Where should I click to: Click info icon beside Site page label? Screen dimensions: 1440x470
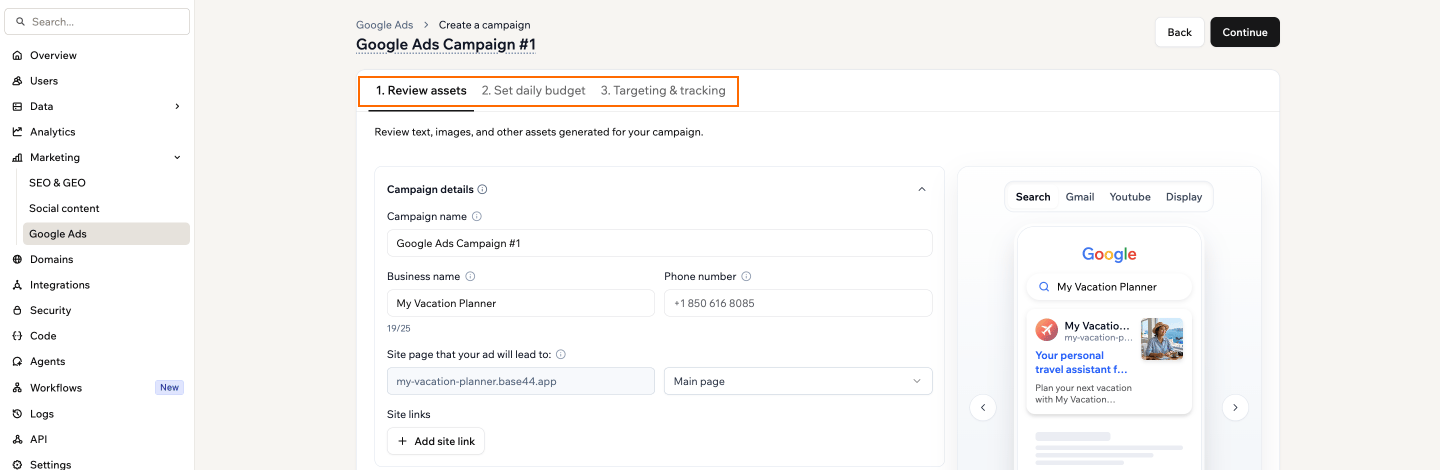(x=561, y=354)
